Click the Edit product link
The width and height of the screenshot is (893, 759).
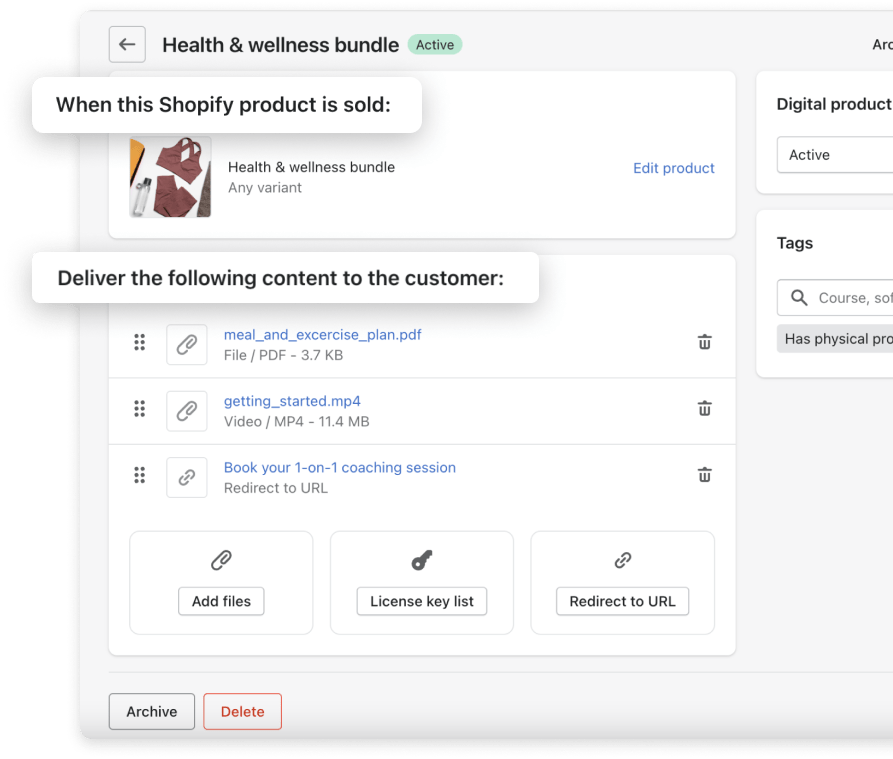point(673,168)
